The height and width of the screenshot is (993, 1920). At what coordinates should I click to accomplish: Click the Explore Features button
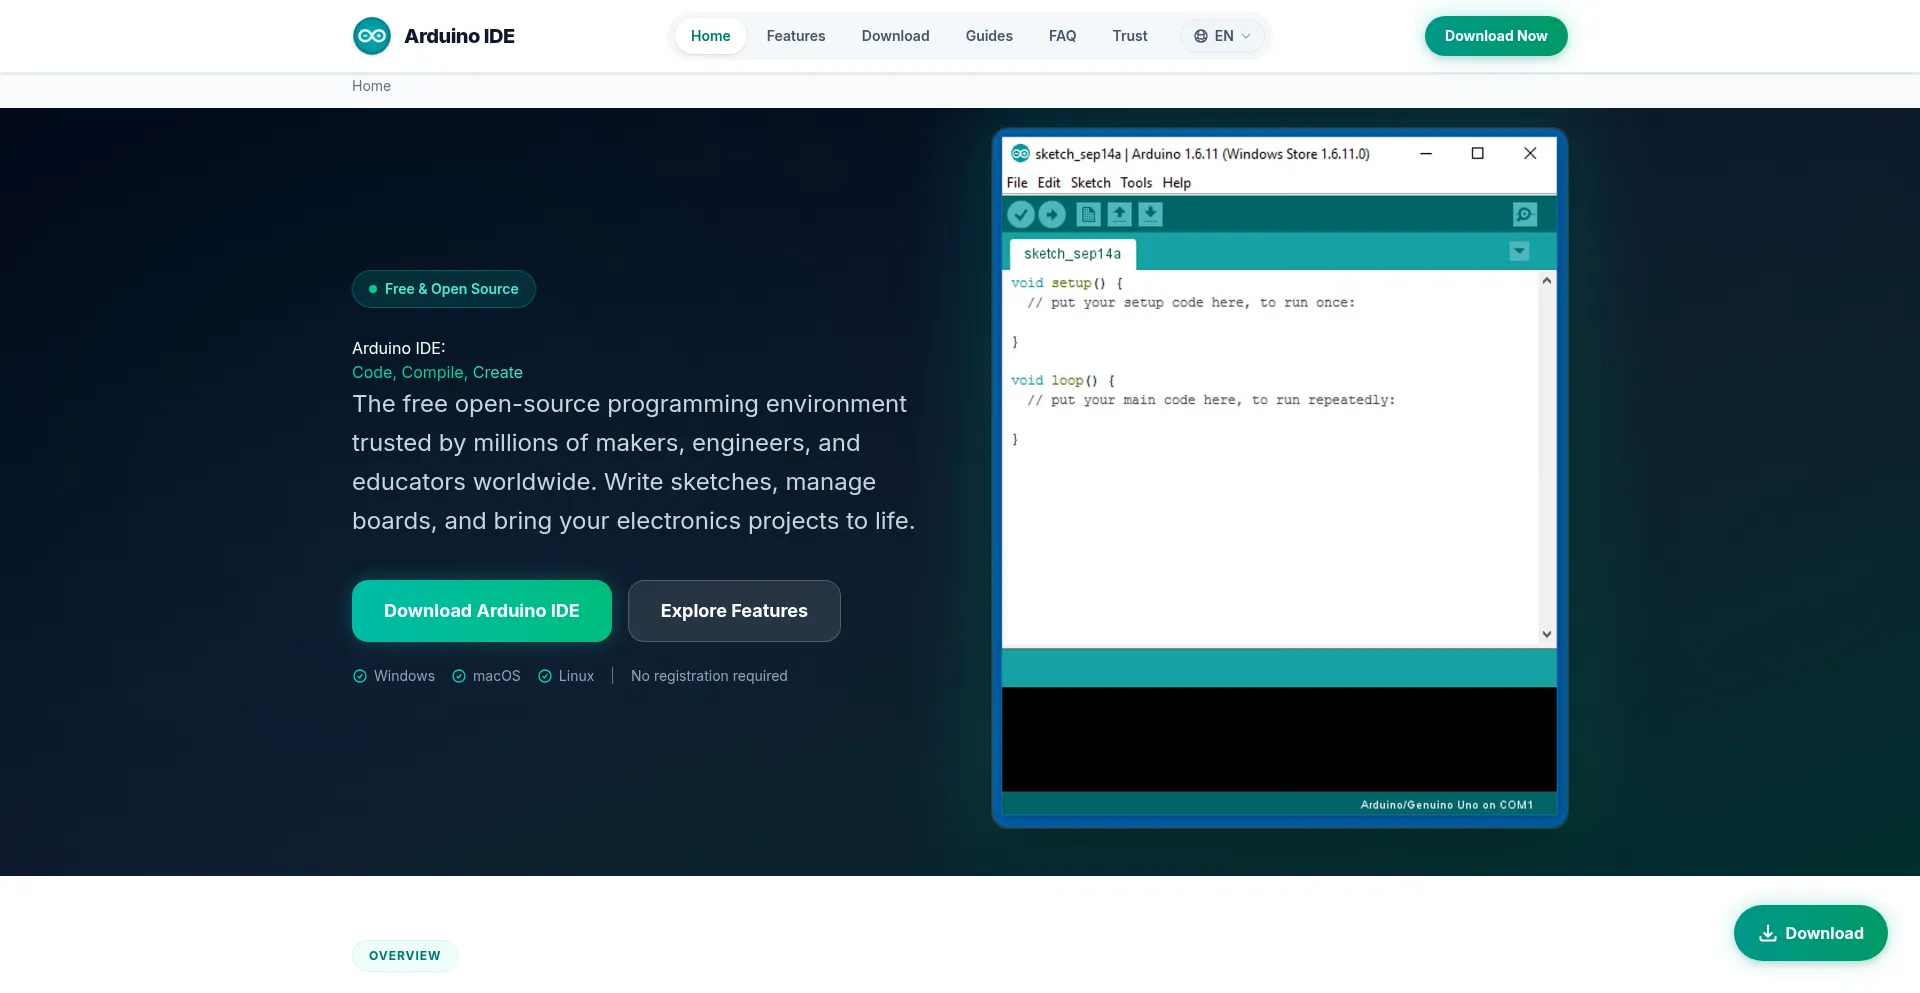click(x=734, y=611)
